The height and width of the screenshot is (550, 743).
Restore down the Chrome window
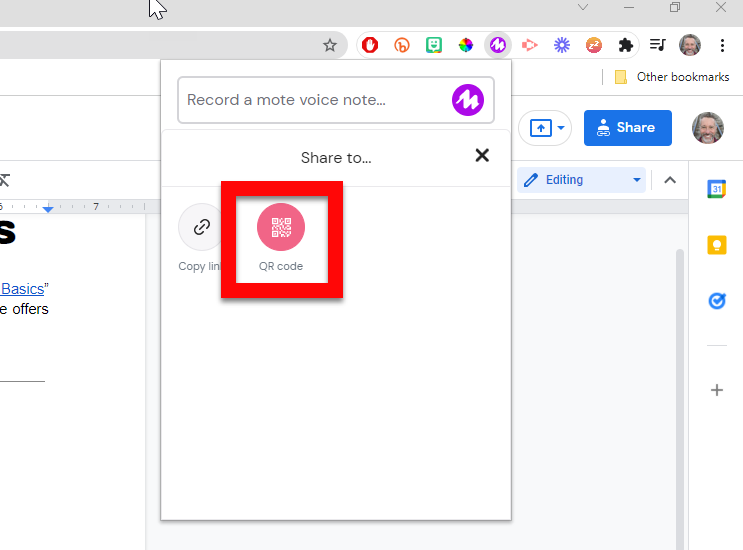coord(675,7)
